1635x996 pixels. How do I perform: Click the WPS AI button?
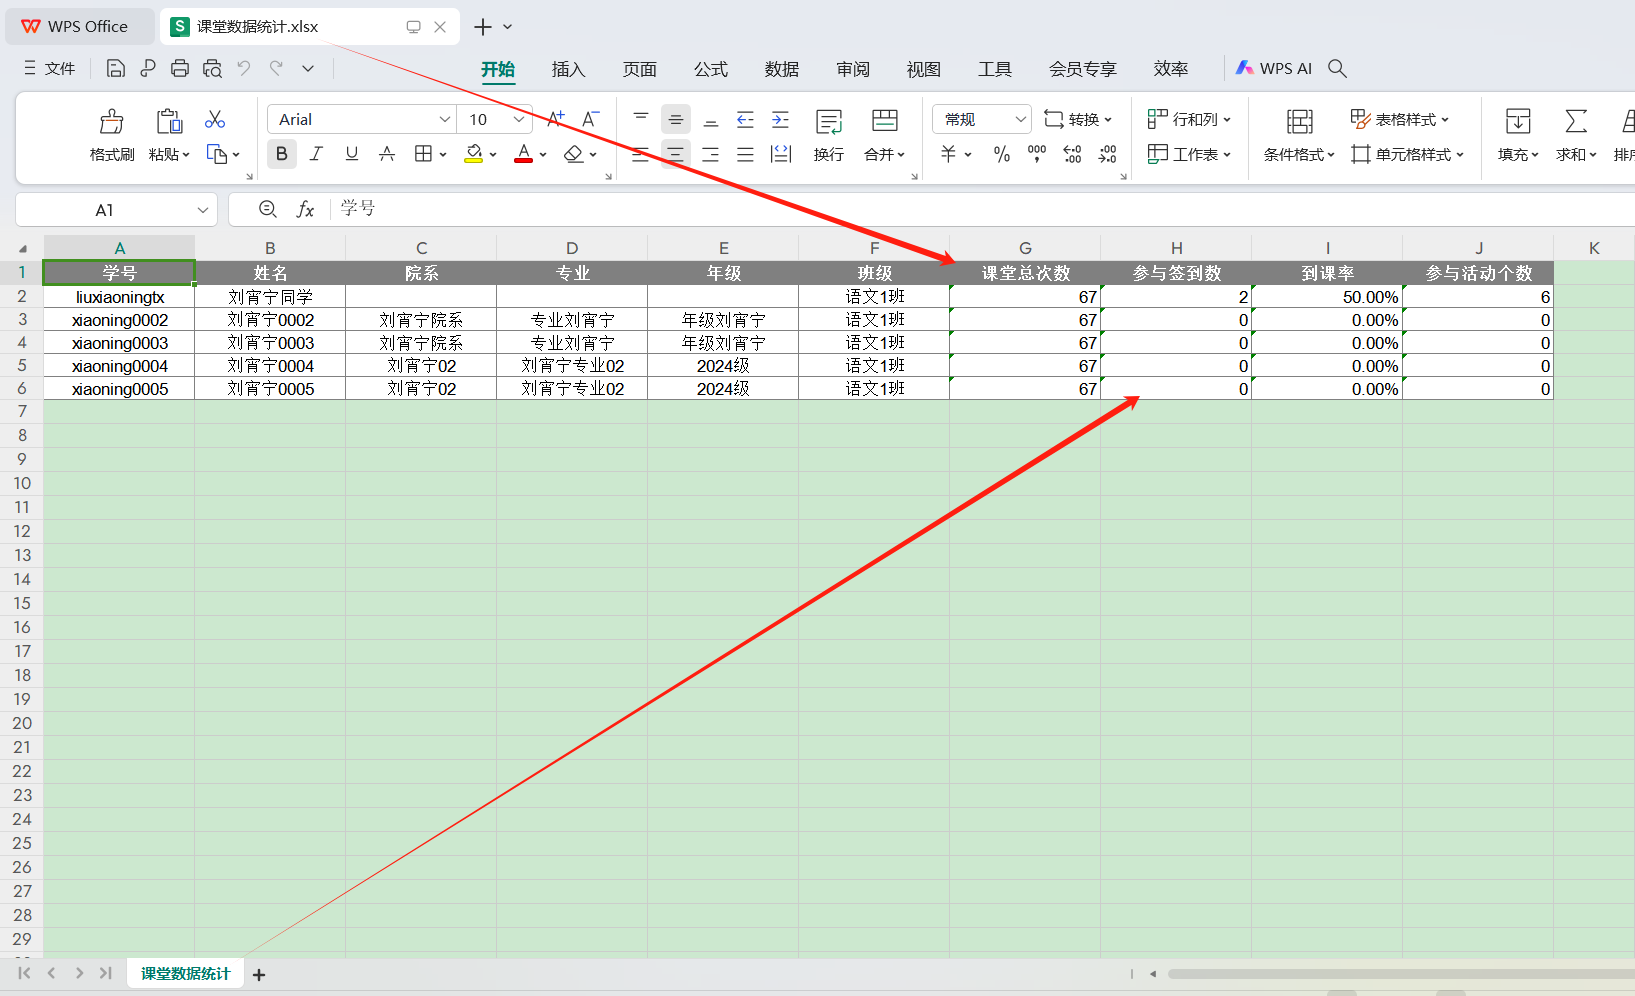(1273, 68)
